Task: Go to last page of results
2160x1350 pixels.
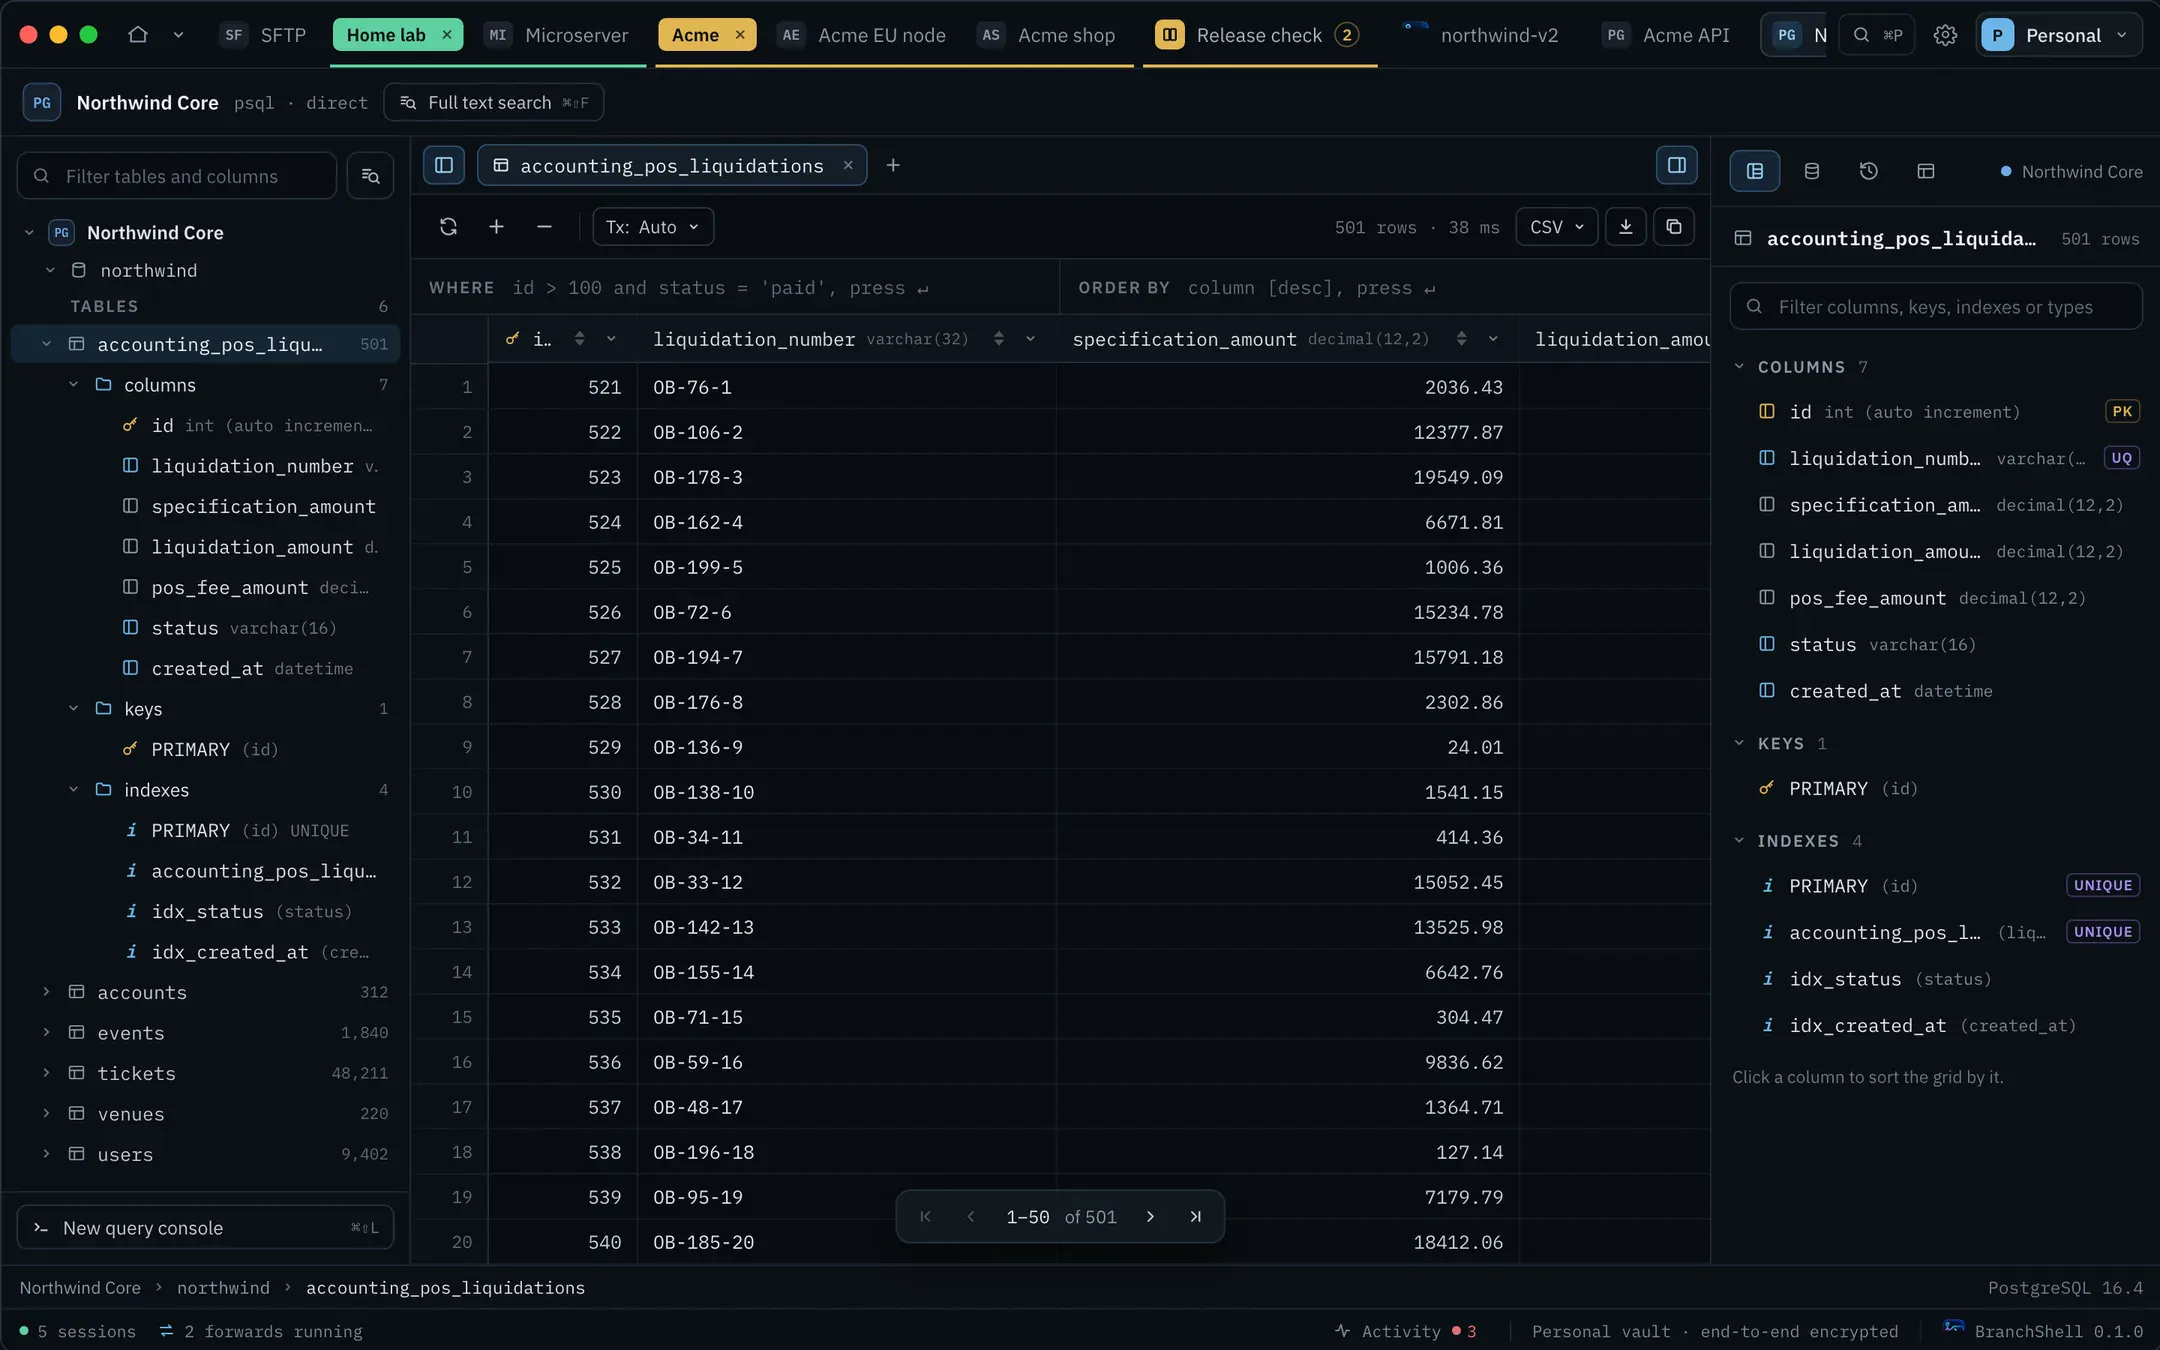Action: coord(1195,1217)
